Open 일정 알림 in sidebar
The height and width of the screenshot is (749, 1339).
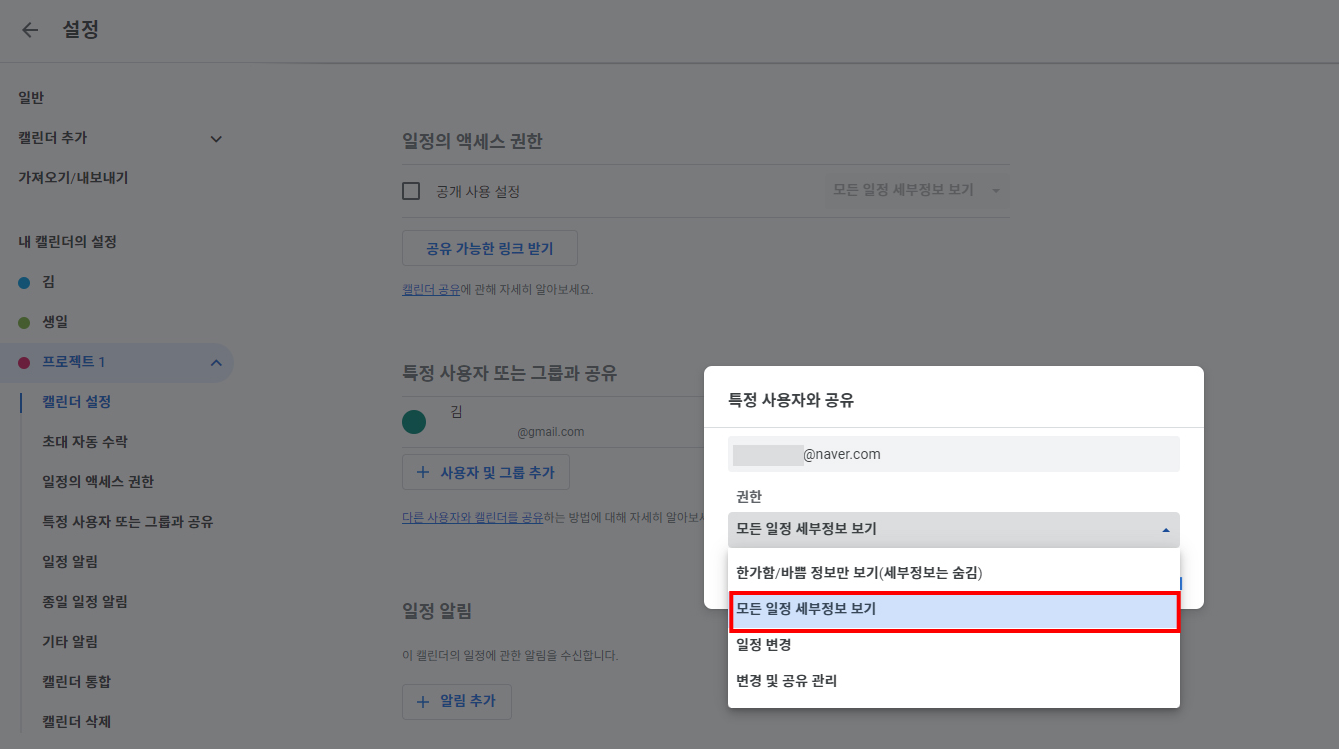(x=70, y=562)
